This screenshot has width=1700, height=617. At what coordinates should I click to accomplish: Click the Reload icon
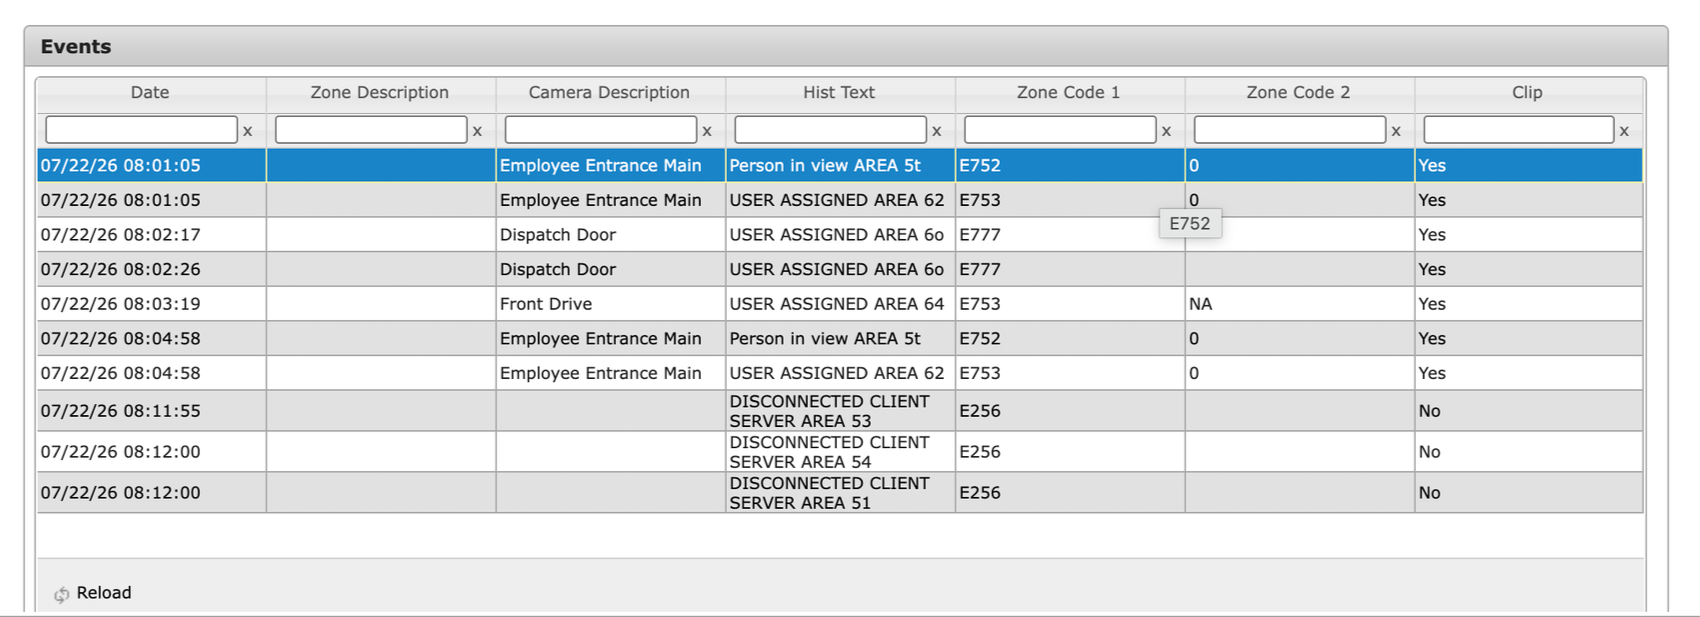pyautogui.click(x=62, y=594)
